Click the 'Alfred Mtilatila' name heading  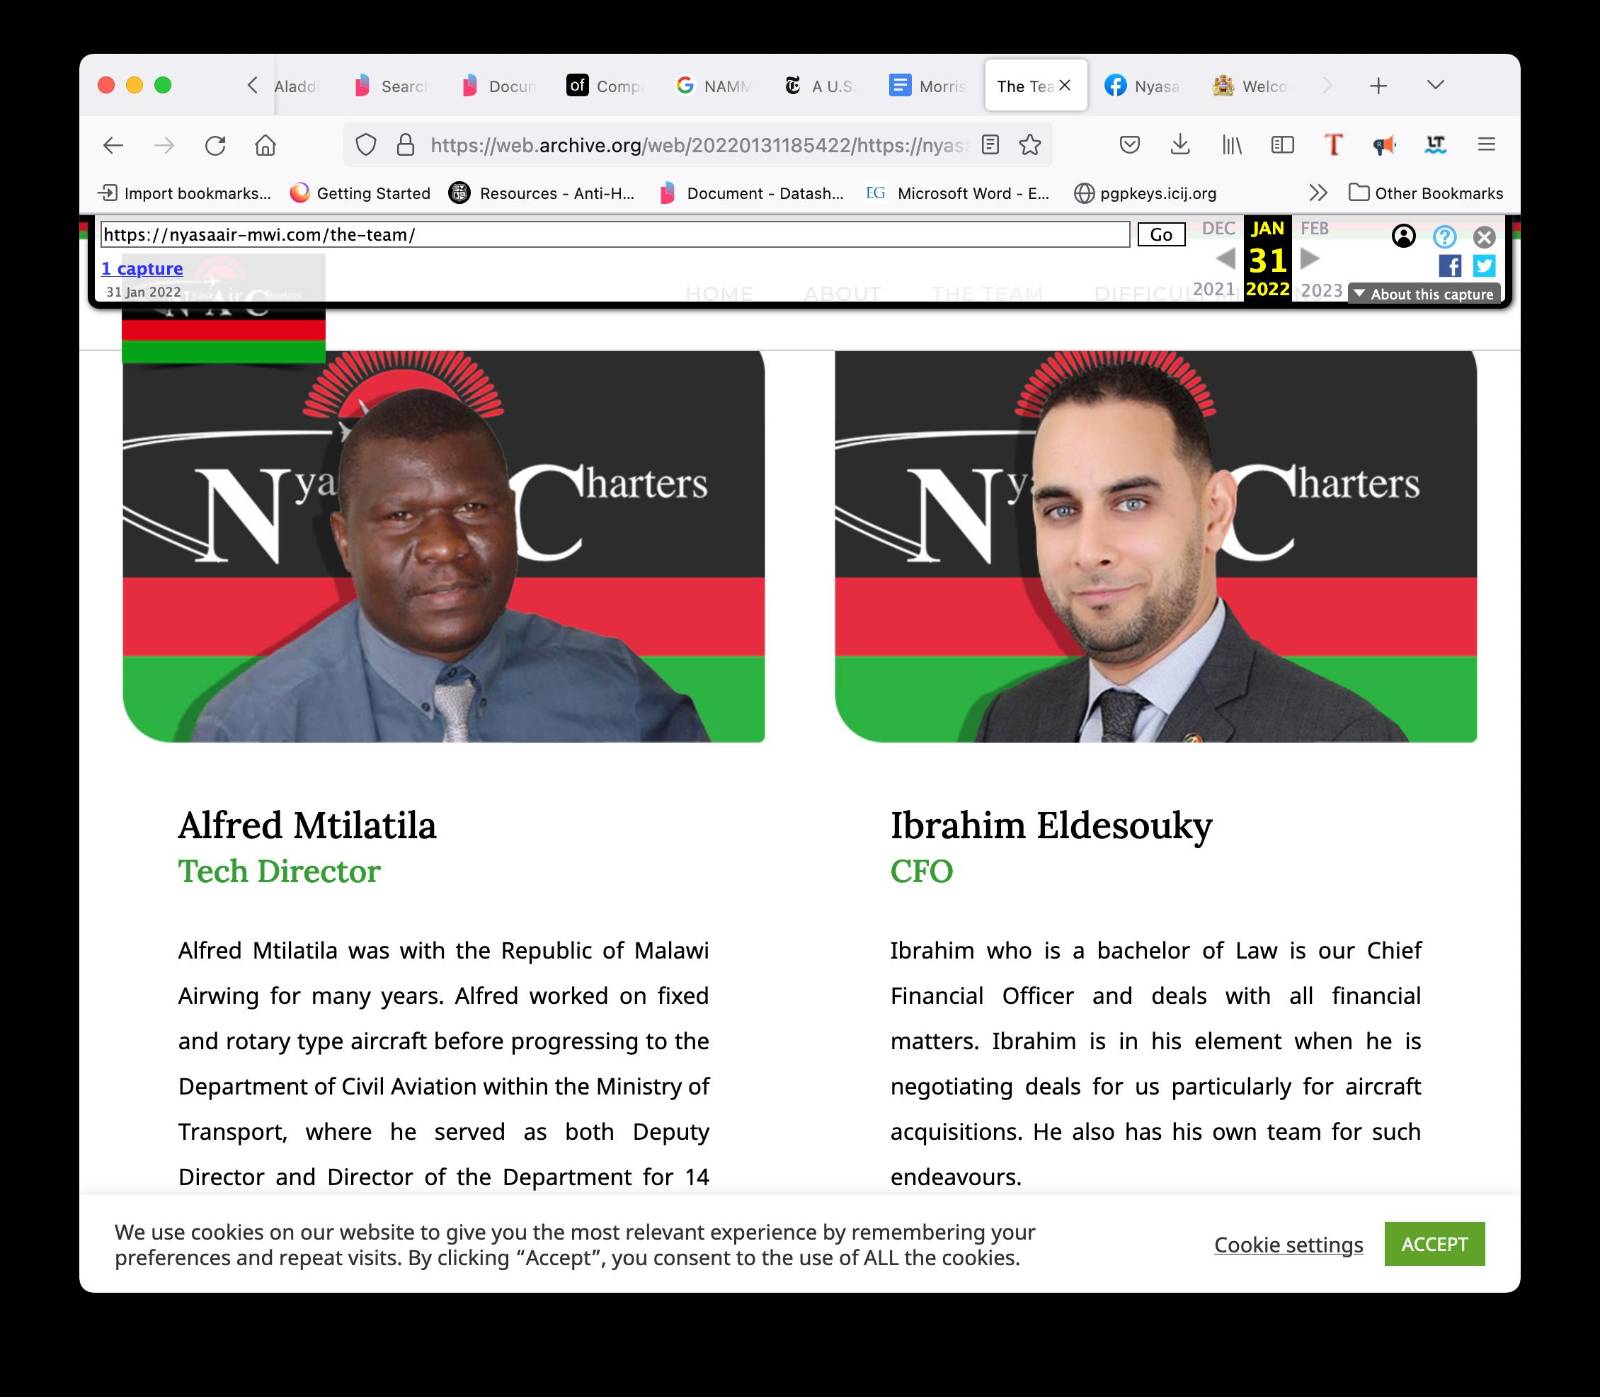(x=307, y=825)
